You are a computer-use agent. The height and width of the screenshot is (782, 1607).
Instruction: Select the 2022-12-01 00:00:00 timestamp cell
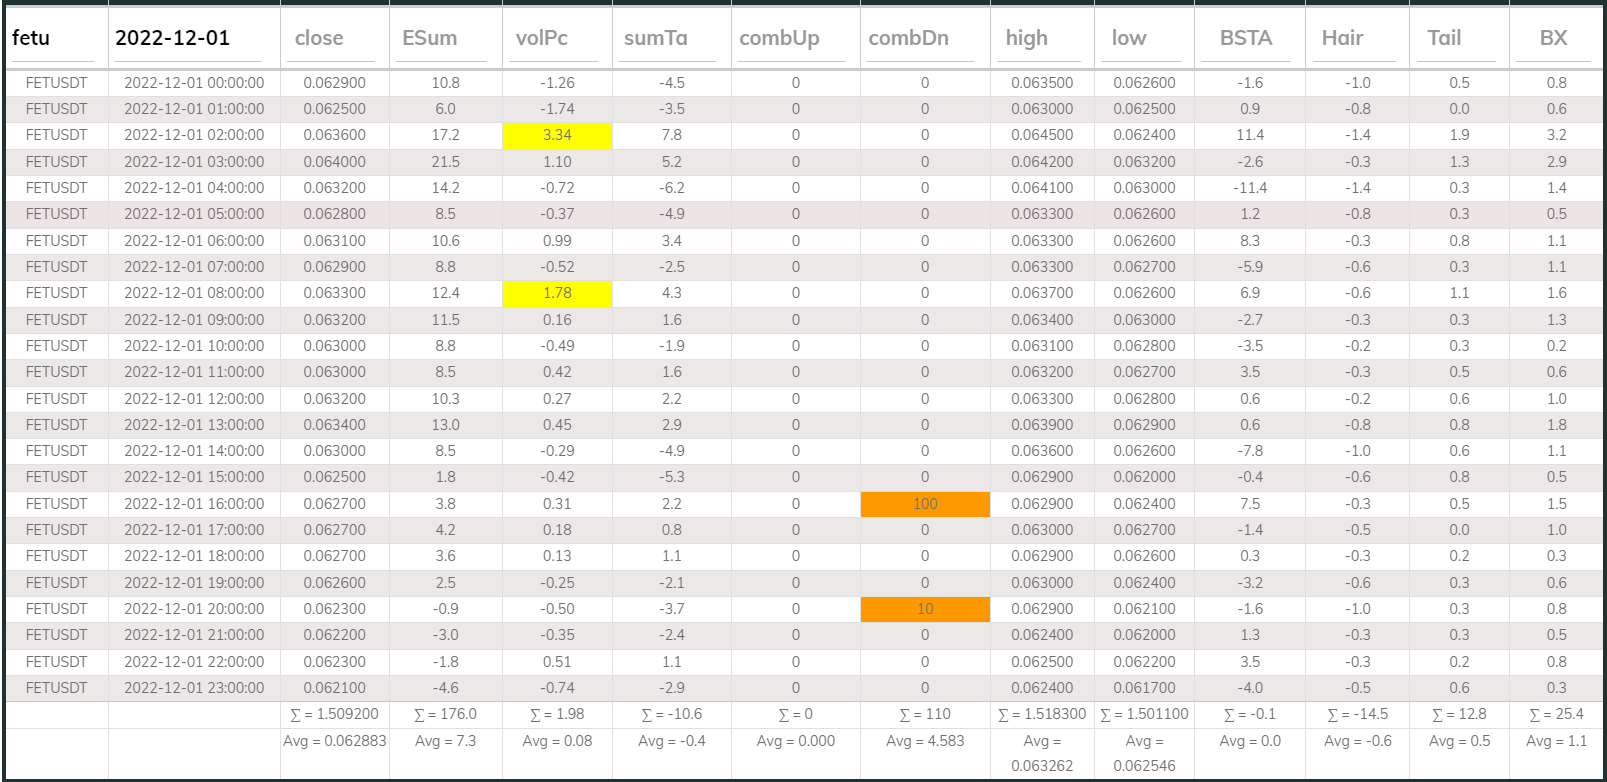click(194, 83)
